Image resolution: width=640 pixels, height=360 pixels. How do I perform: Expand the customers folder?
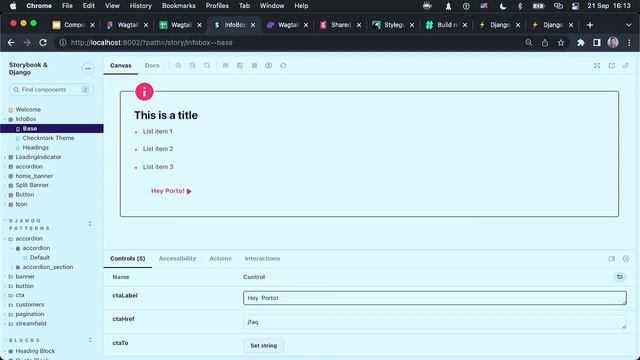[29, 304]
